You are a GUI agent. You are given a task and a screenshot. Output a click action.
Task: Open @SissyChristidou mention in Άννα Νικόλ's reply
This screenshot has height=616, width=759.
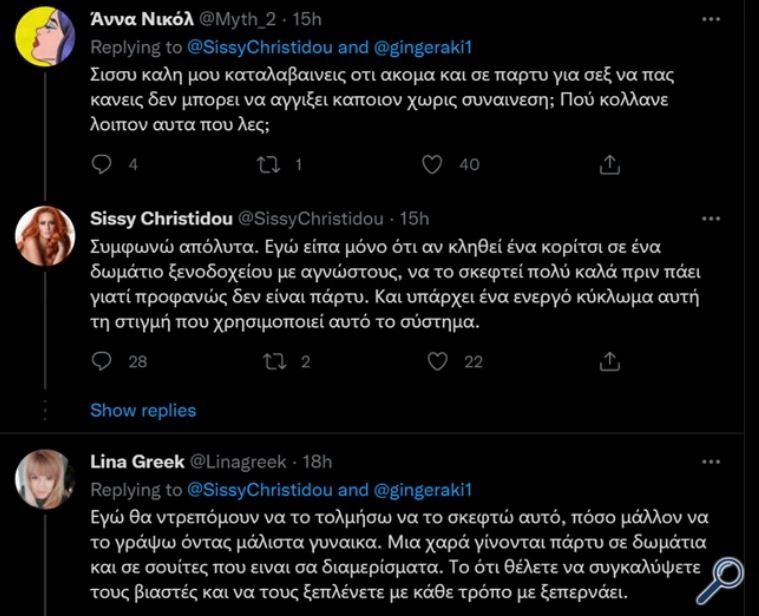259,47
